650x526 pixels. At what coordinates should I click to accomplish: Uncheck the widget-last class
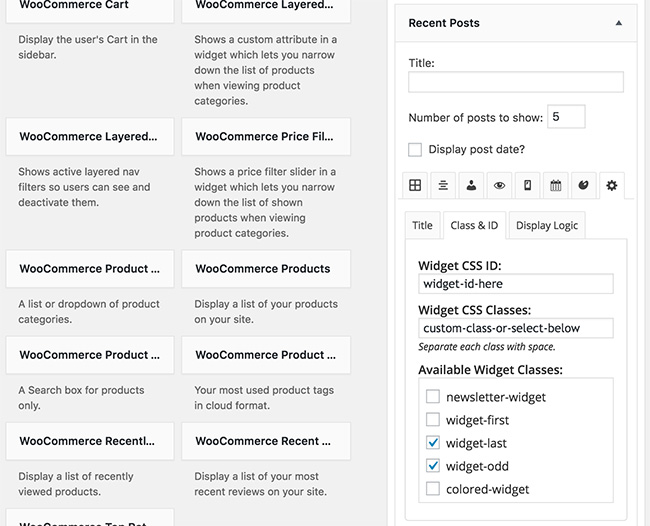click(x=433, y=443)
